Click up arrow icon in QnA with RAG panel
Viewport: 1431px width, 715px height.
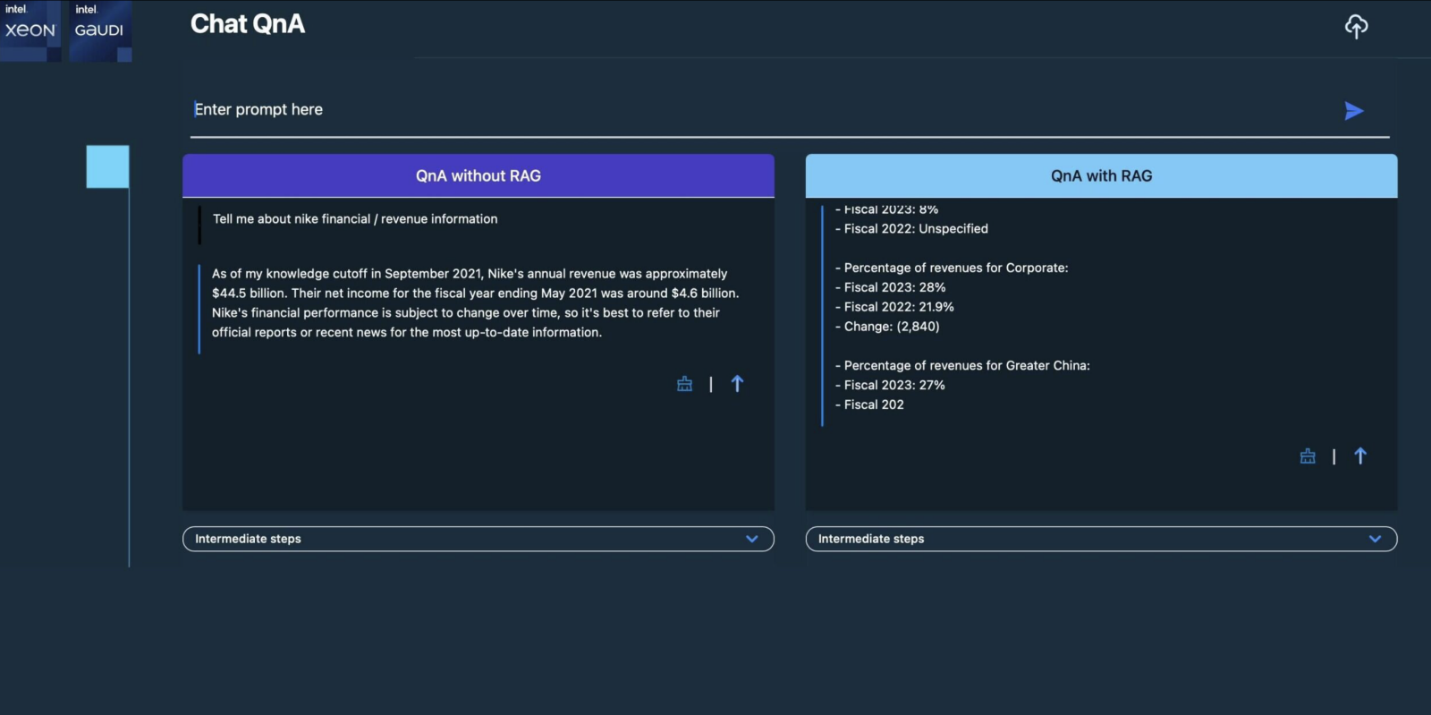[x=1360, y=456]
